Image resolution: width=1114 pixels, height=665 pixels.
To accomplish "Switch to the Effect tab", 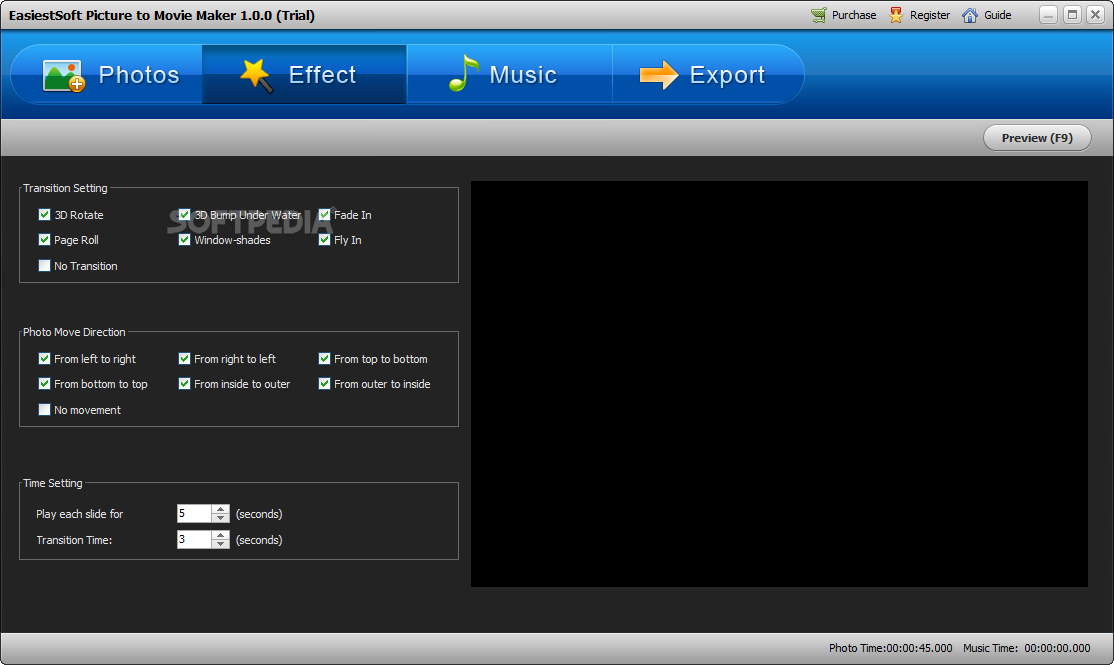I will point(304,75).
